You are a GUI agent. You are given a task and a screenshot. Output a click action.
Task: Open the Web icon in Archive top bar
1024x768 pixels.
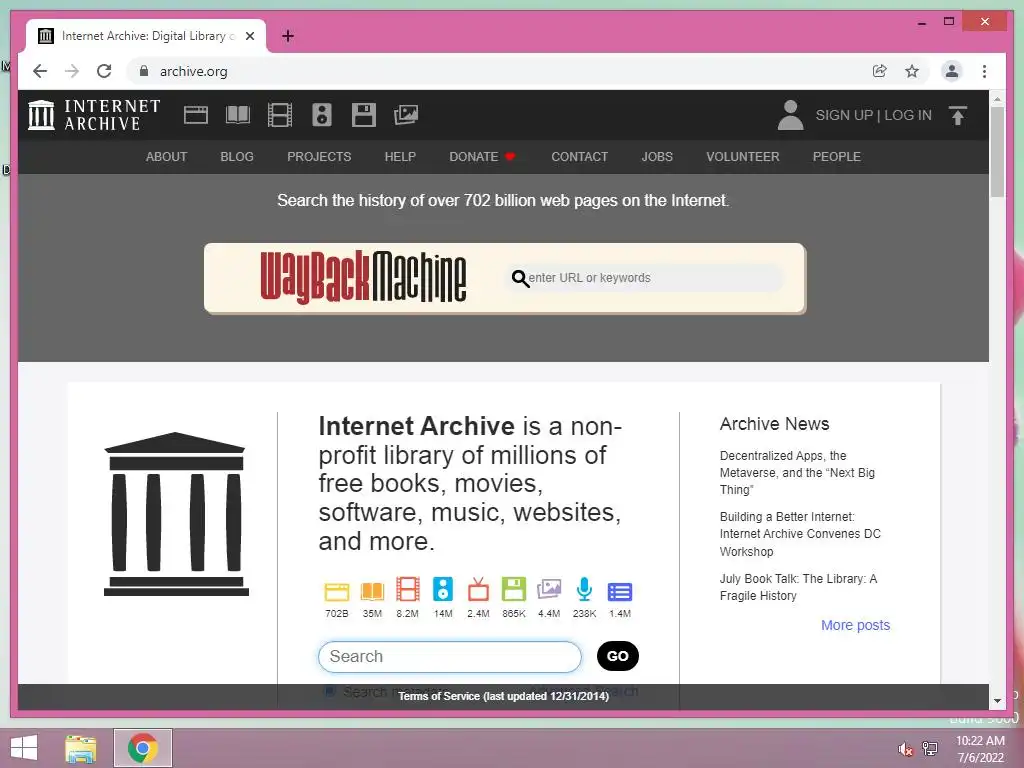tap(195, 115)
